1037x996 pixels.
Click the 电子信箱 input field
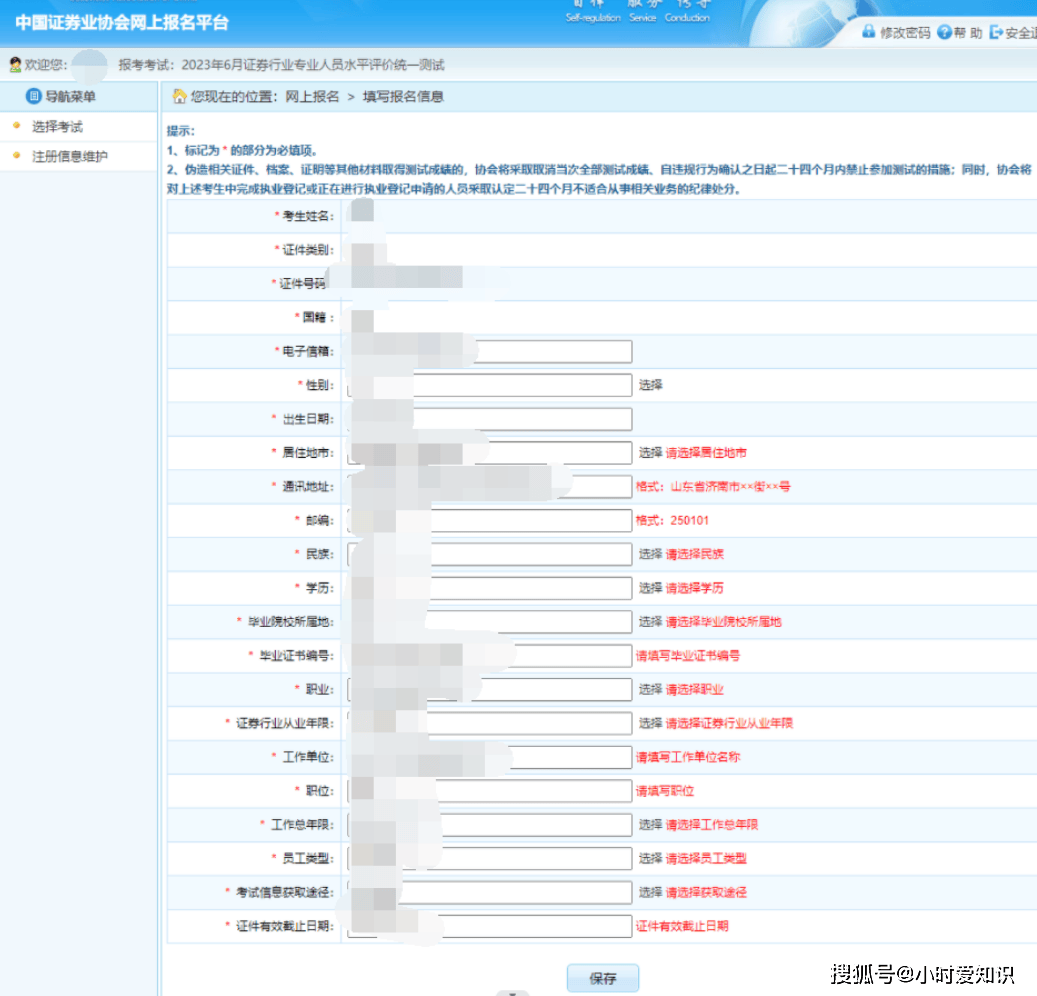coord(489,351)
